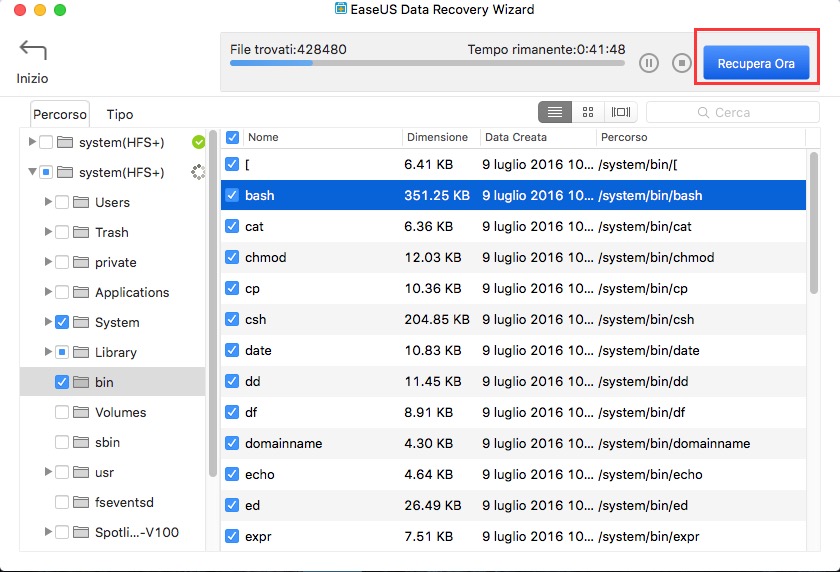The image size is (840, 572).
Task: Expand the usr folder node
Action: pos(48,471)
